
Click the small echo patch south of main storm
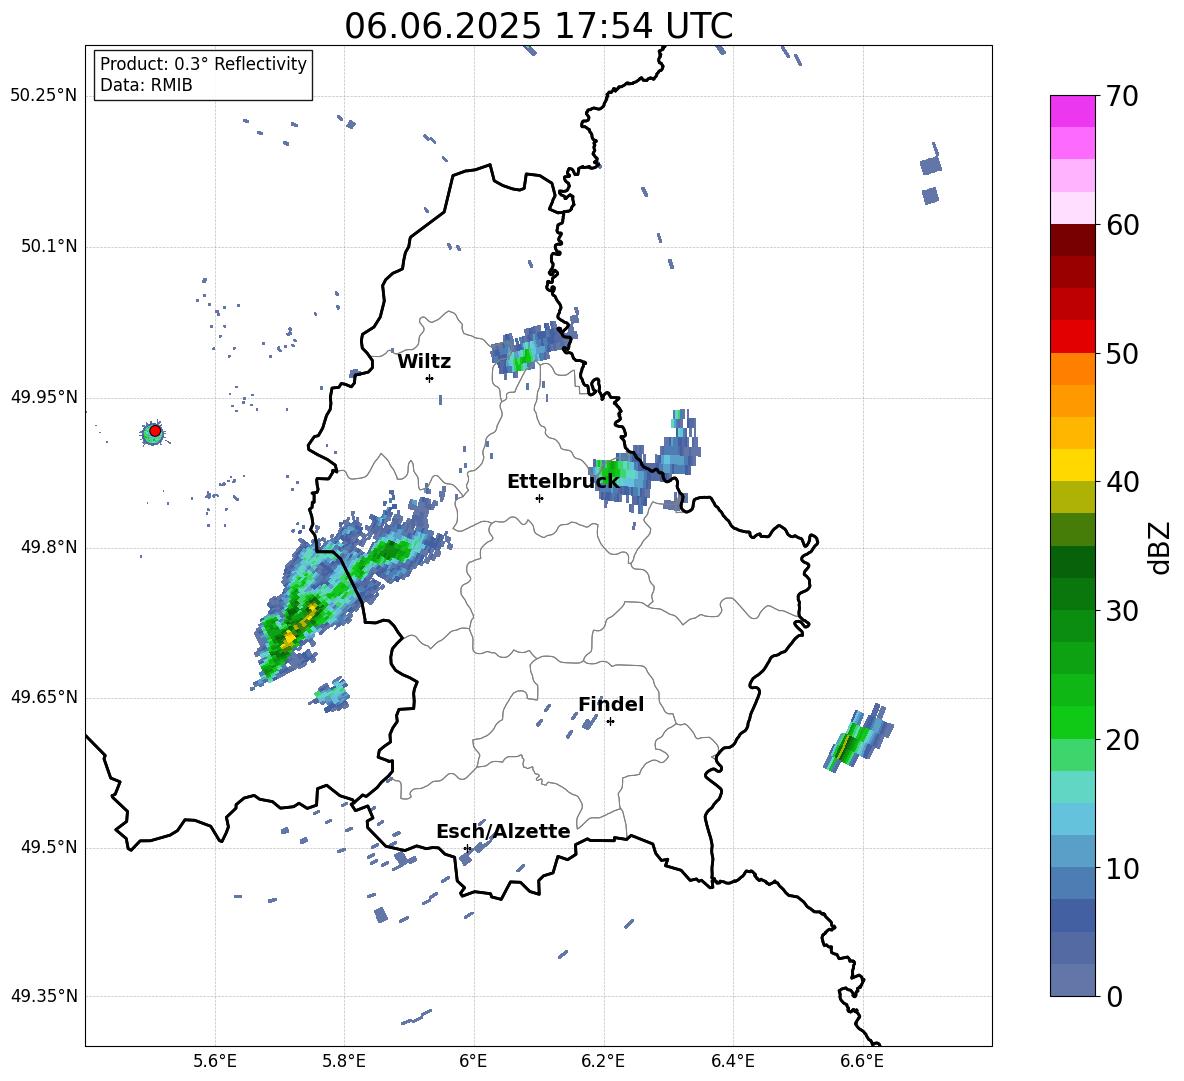331,694
